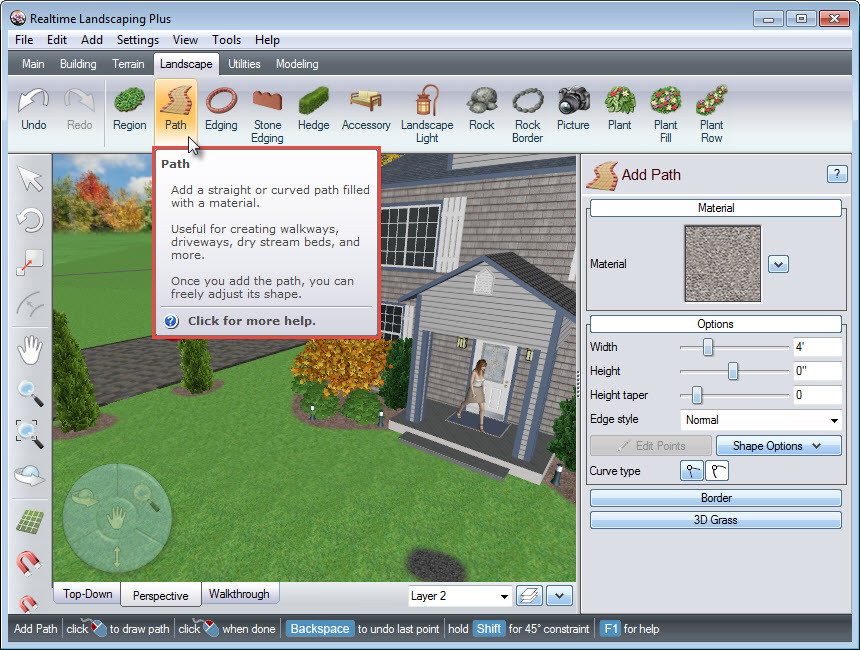Click 'Click for more help' in tooltip
860x650 pixels.
point(252,321)
